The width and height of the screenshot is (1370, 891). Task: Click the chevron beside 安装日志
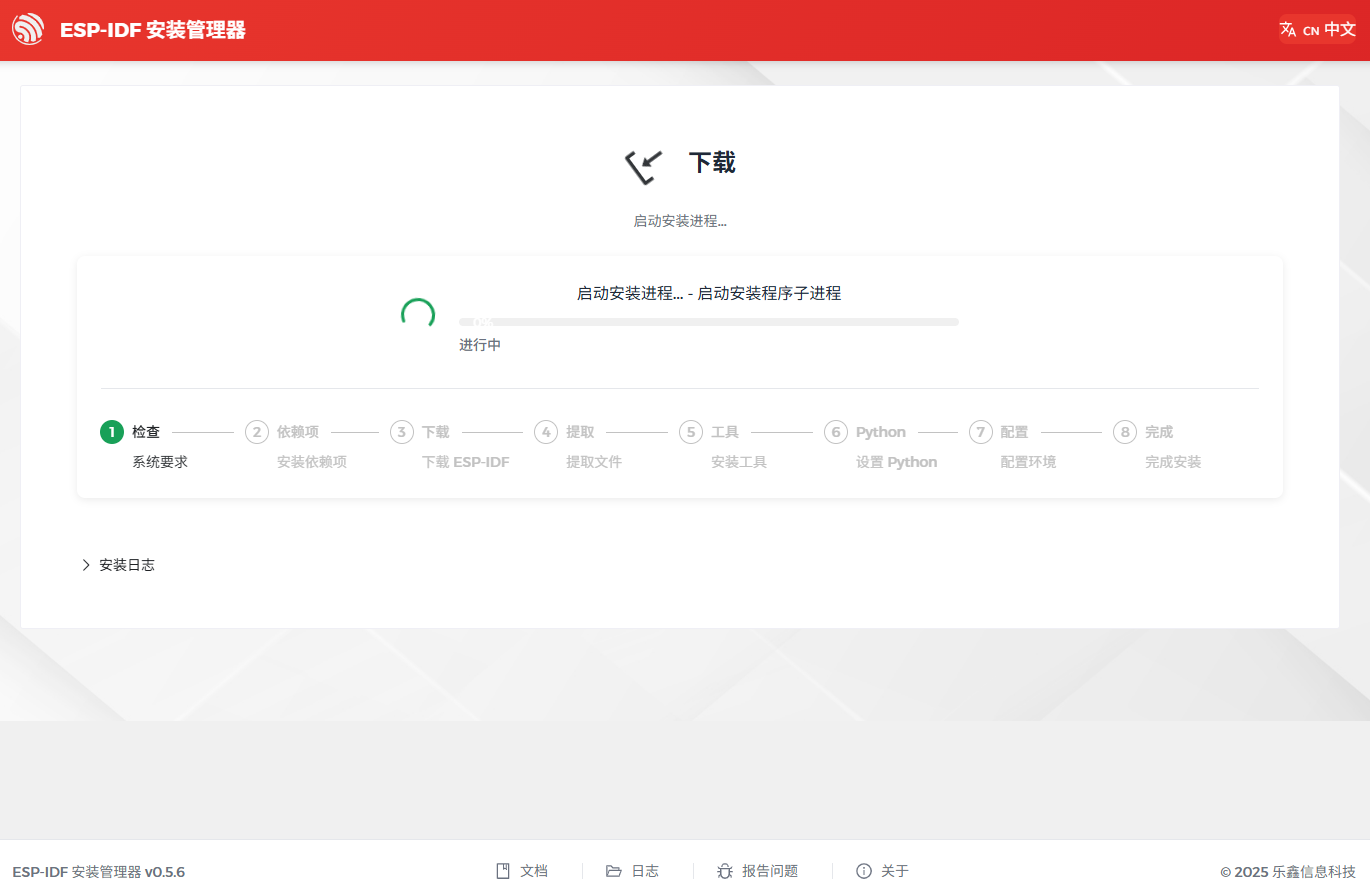85,564
